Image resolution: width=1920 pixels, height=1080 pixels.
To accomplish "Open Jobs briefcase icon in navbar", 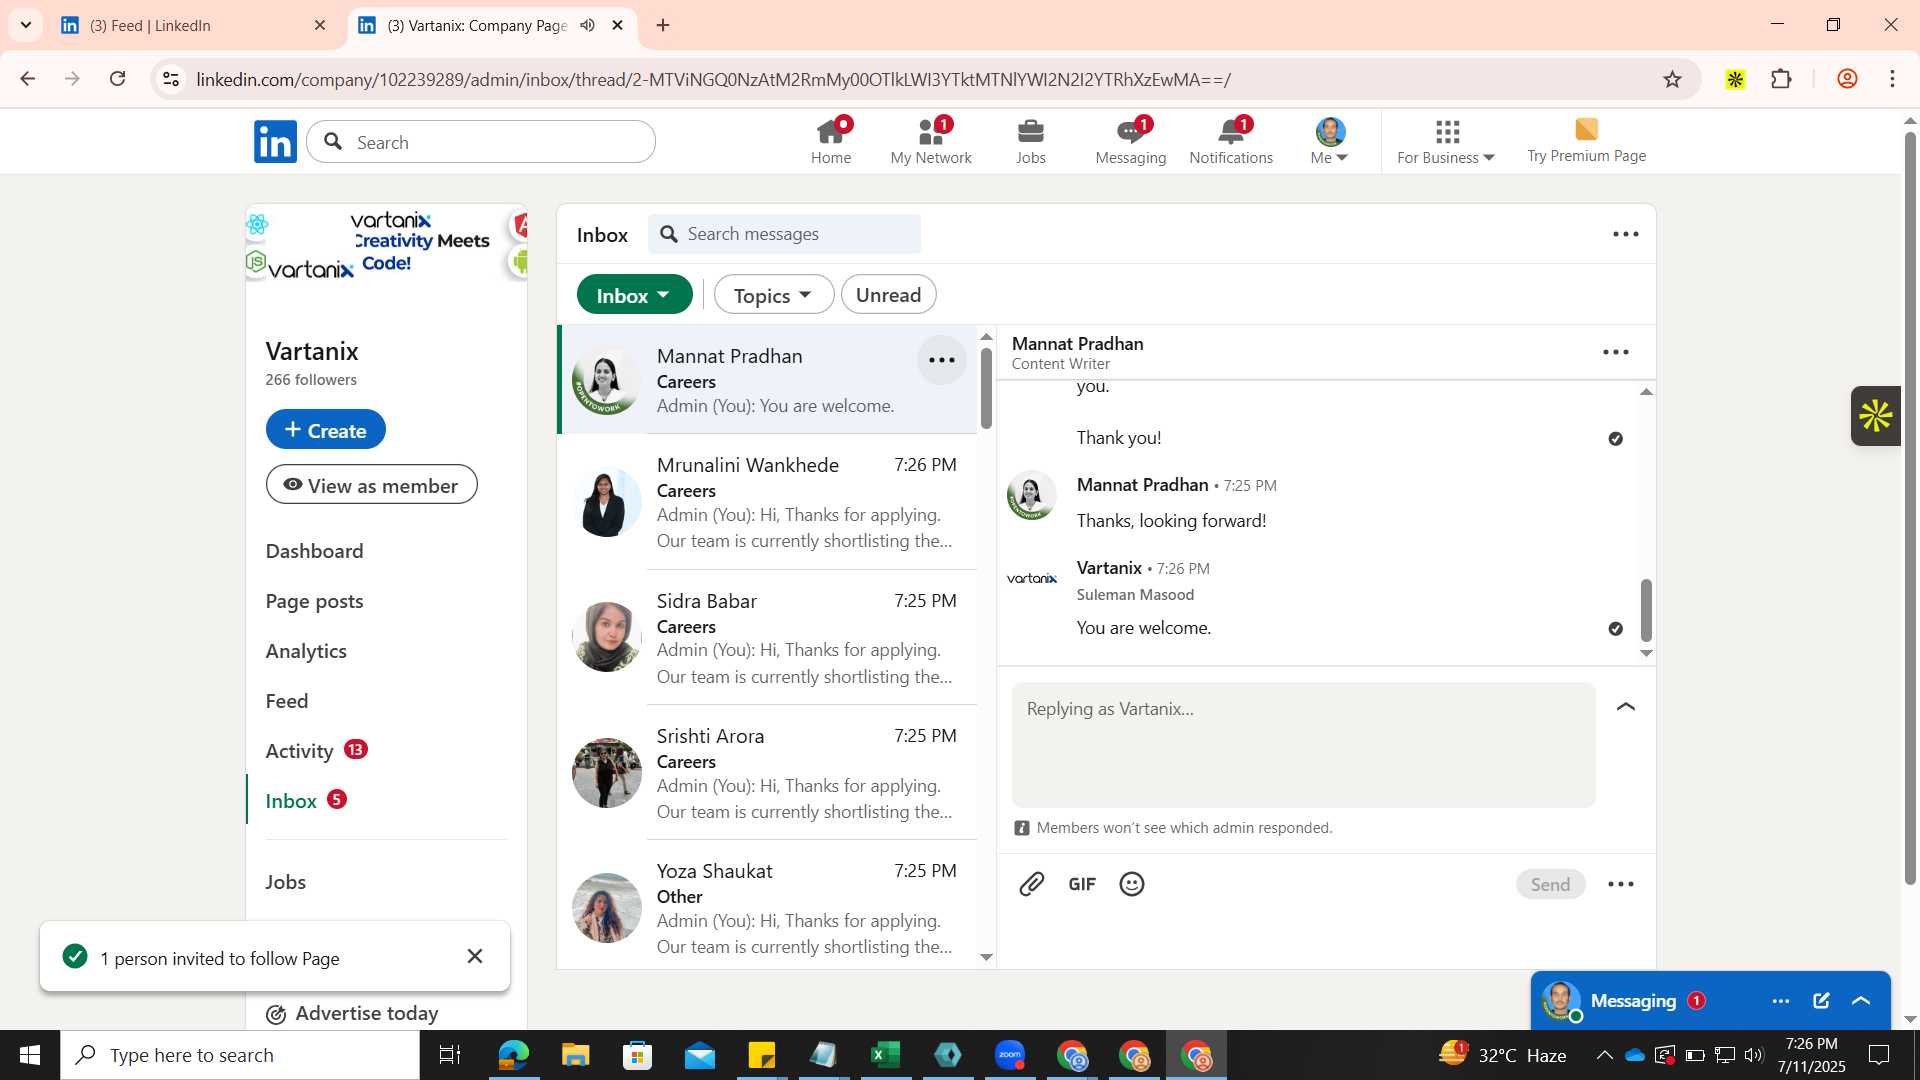I will [x=1030, y=141].
